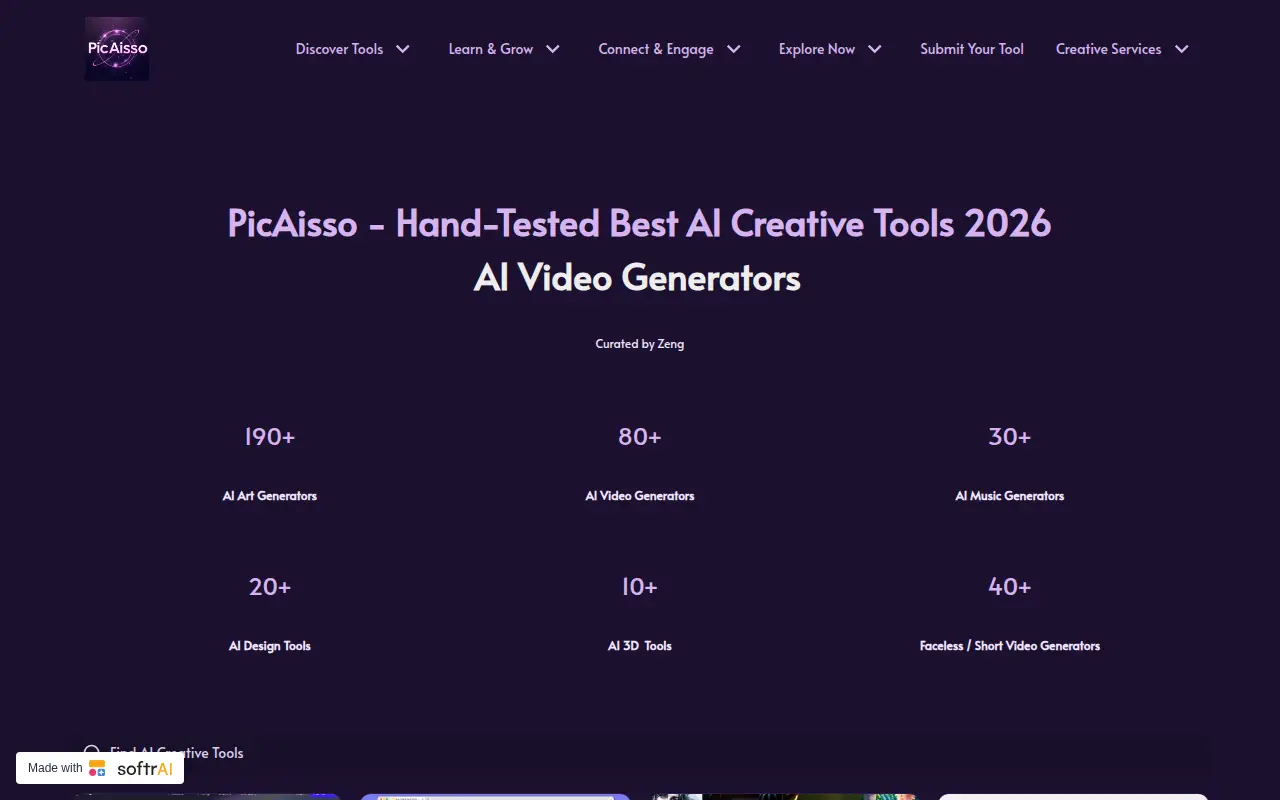This screenshot has height=800, width=1280.
Task: Select the 80+ count
Action: click(640, 437)
